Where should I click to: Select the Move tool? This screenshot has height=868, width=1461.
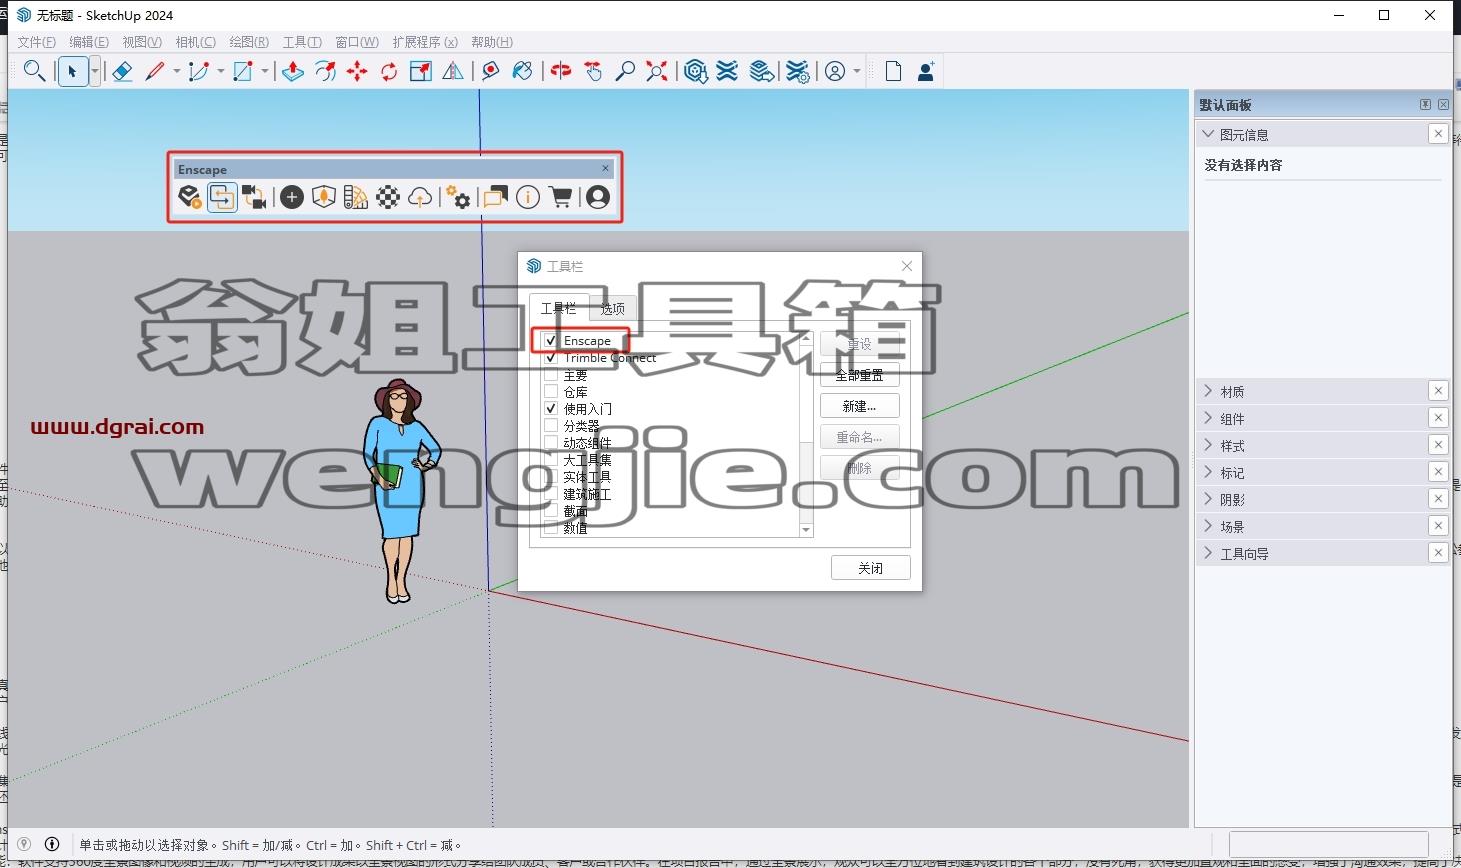click(x=357, y=71)
